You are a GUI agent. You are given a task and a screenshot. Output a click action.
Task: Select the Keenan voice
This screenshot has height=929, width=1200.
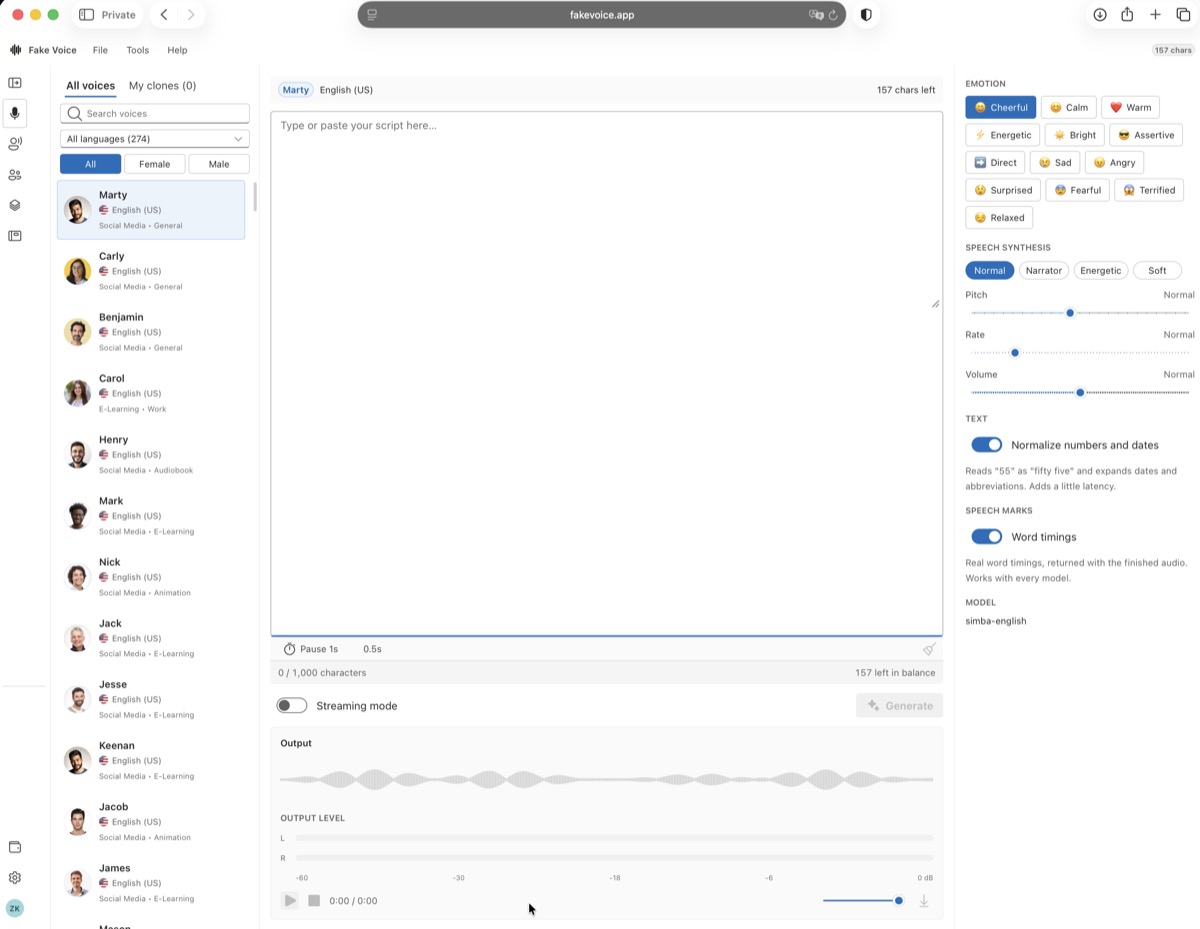[151, 761]
